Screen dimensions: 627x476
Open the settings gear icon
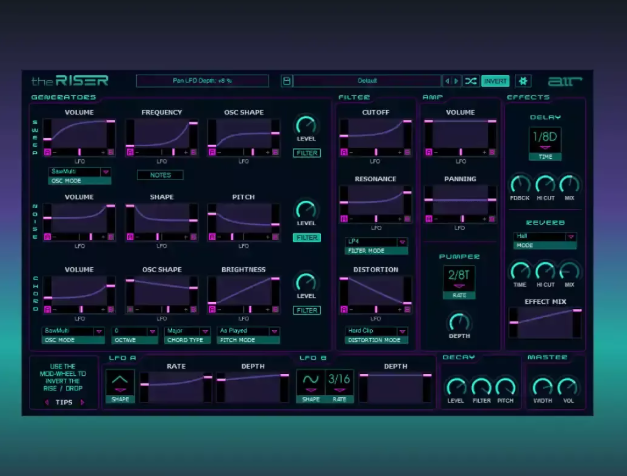coord(523,81)
